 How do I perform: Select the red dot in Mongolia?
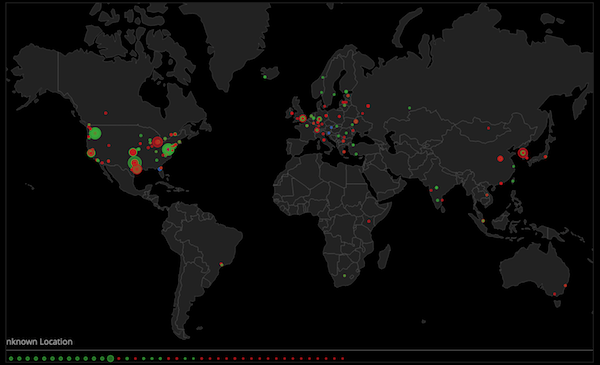(489, 128)
